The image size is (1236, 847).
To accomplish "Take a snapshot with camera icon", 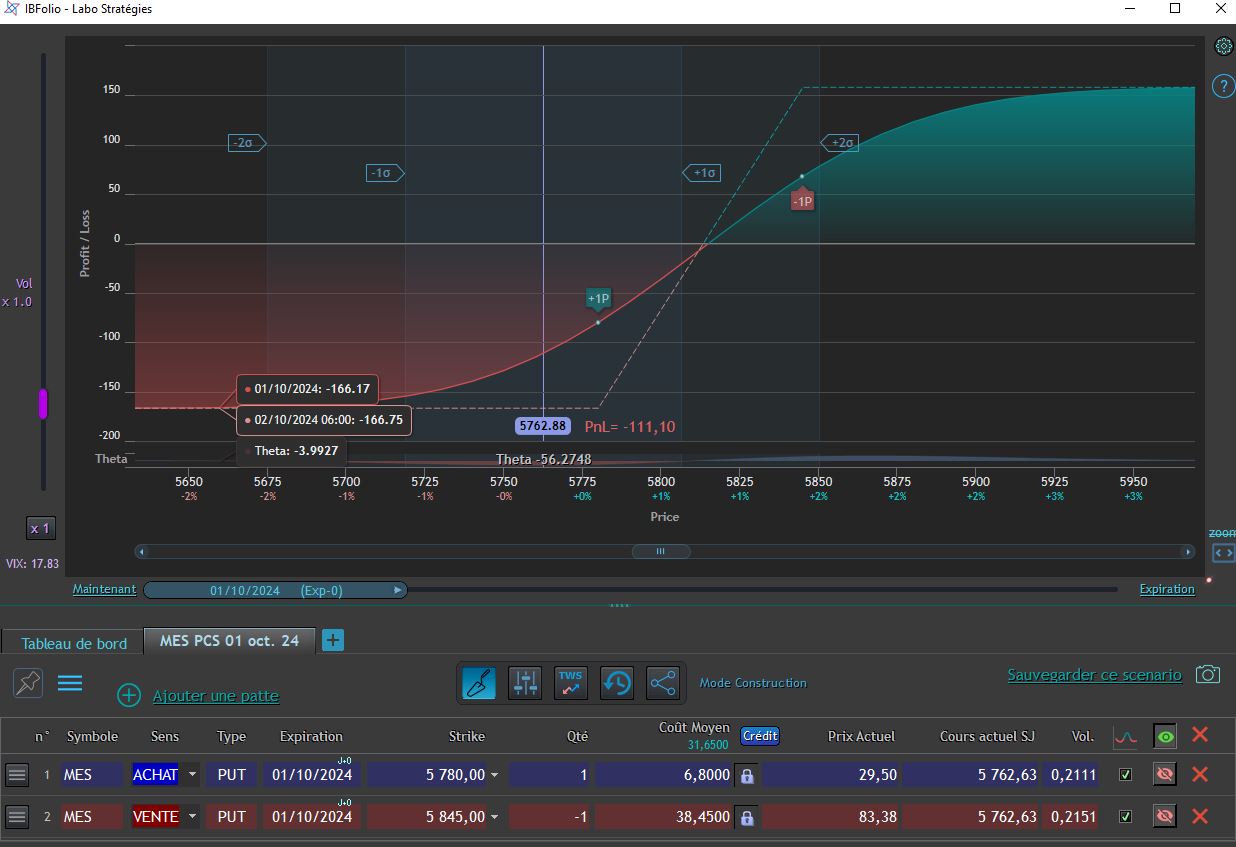I will 1208,675.
